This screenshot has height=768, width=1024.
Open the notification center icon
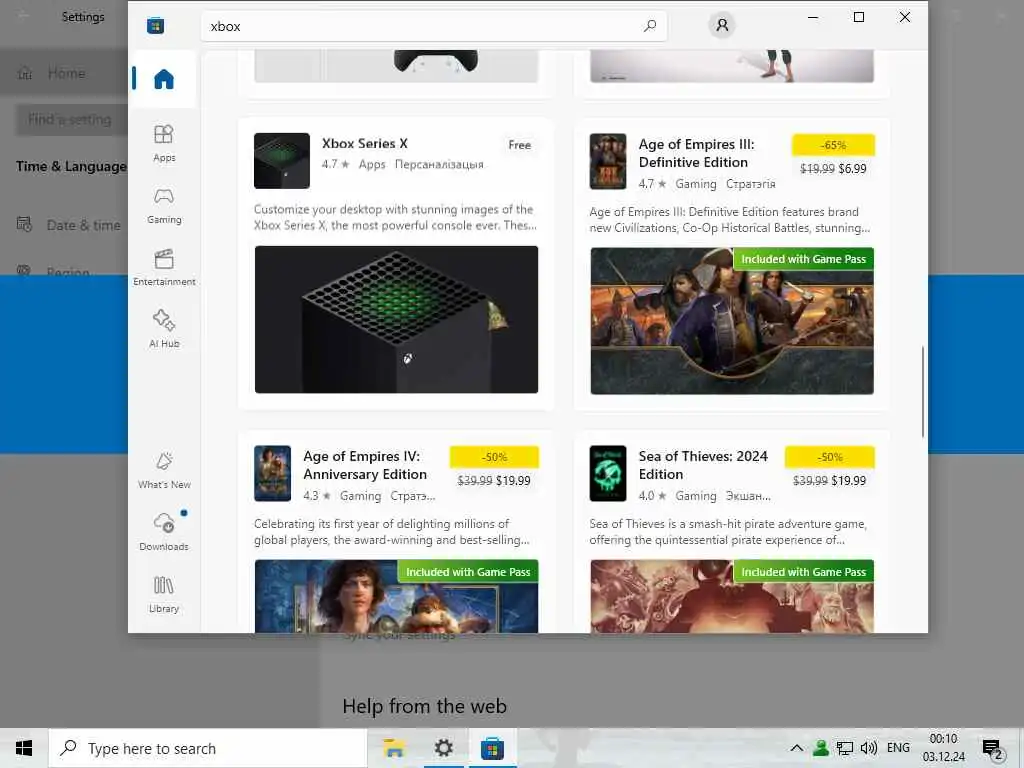point(992,748)
